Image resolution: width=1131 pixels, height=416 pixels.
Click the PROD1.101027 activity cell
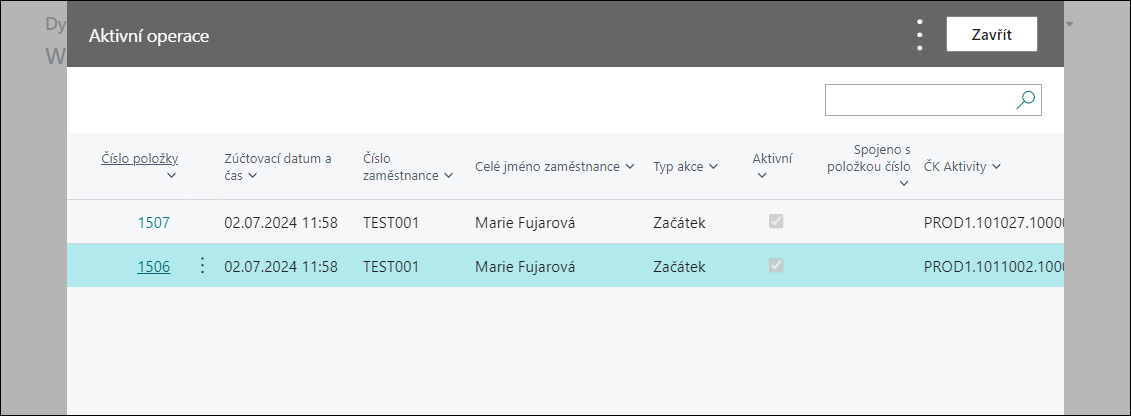[993, 223]
